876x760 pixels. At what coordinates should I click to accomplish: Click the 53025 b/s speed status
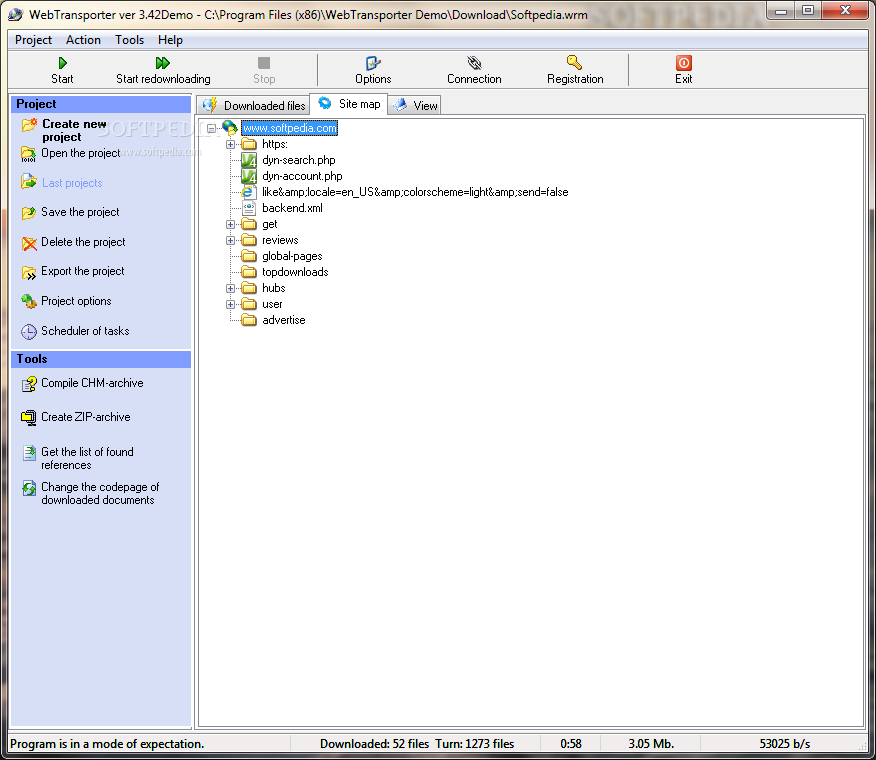click(784, 744)
